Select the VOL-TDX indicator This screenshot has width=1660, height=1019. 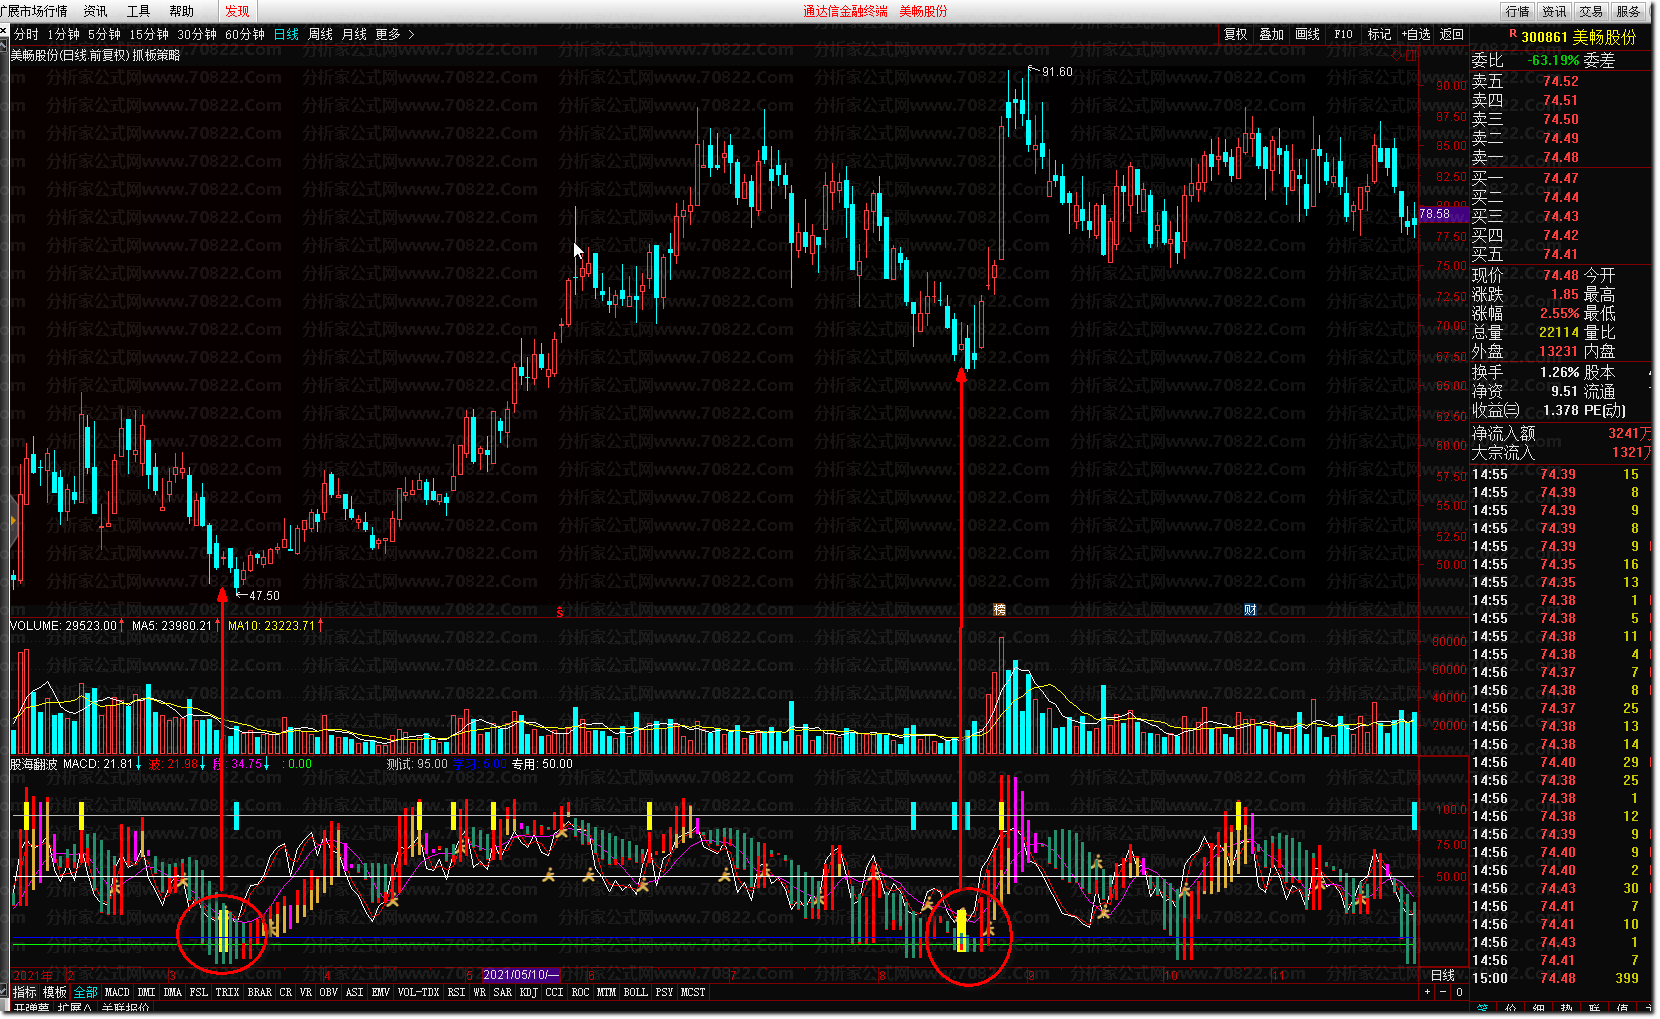click(419, 992)
